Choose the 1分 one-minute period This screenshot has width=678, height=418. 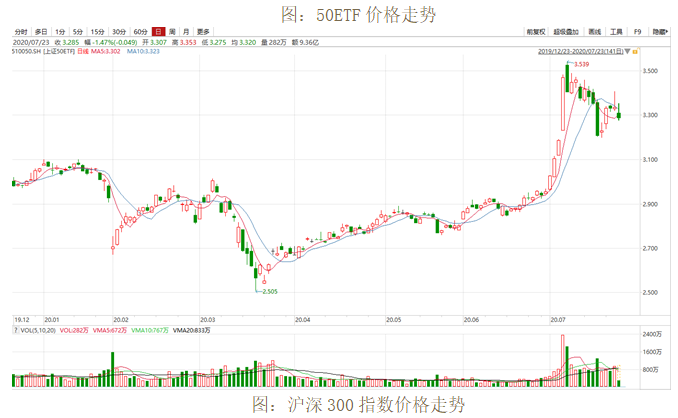60,32
